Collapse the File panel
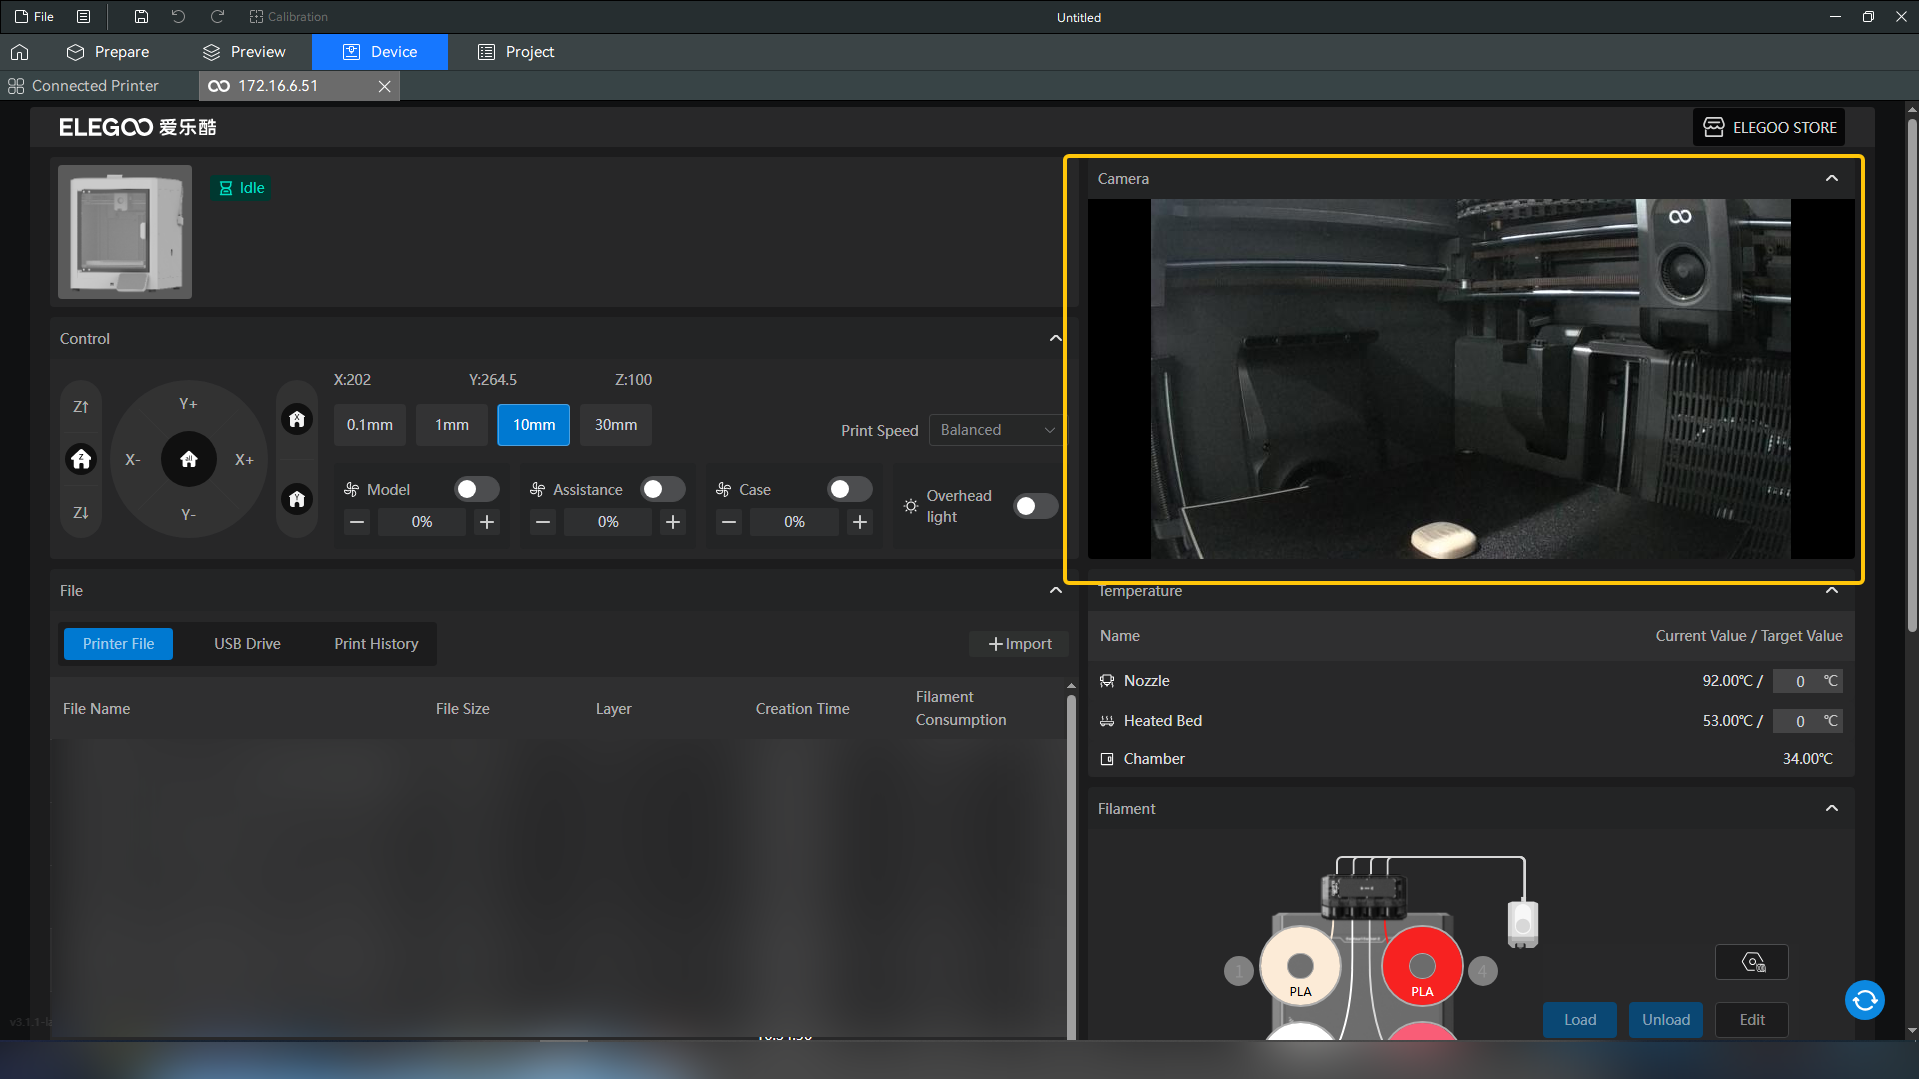 [1055, 590]
